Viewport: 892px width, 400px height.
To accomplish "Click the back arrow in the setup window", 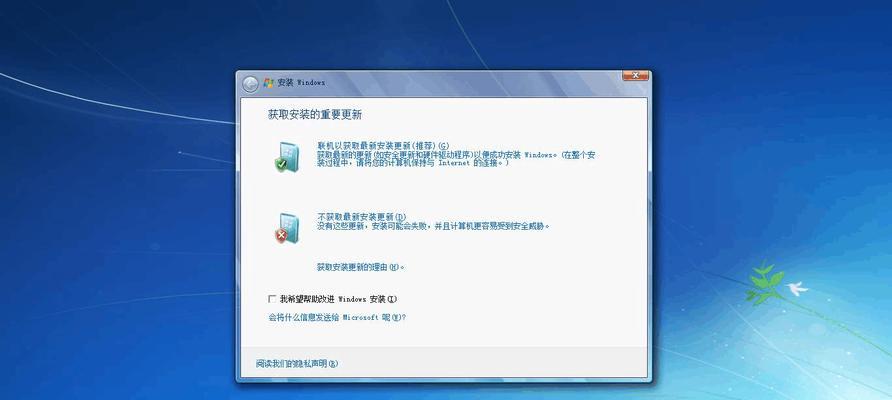I will coord(250,83).
